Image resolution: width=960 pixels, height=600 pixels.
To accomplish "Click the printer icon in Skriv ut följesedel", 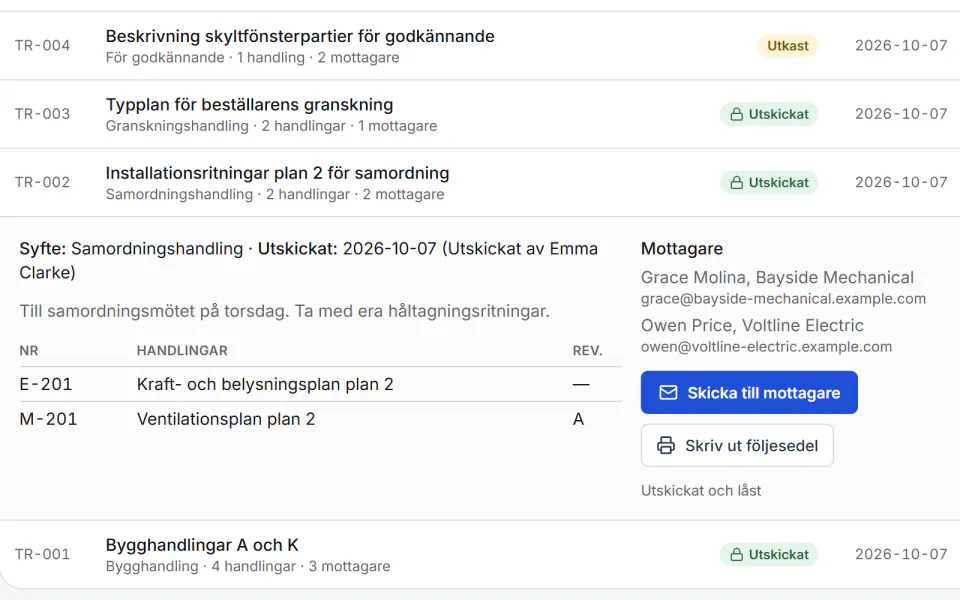I will 666,445.
